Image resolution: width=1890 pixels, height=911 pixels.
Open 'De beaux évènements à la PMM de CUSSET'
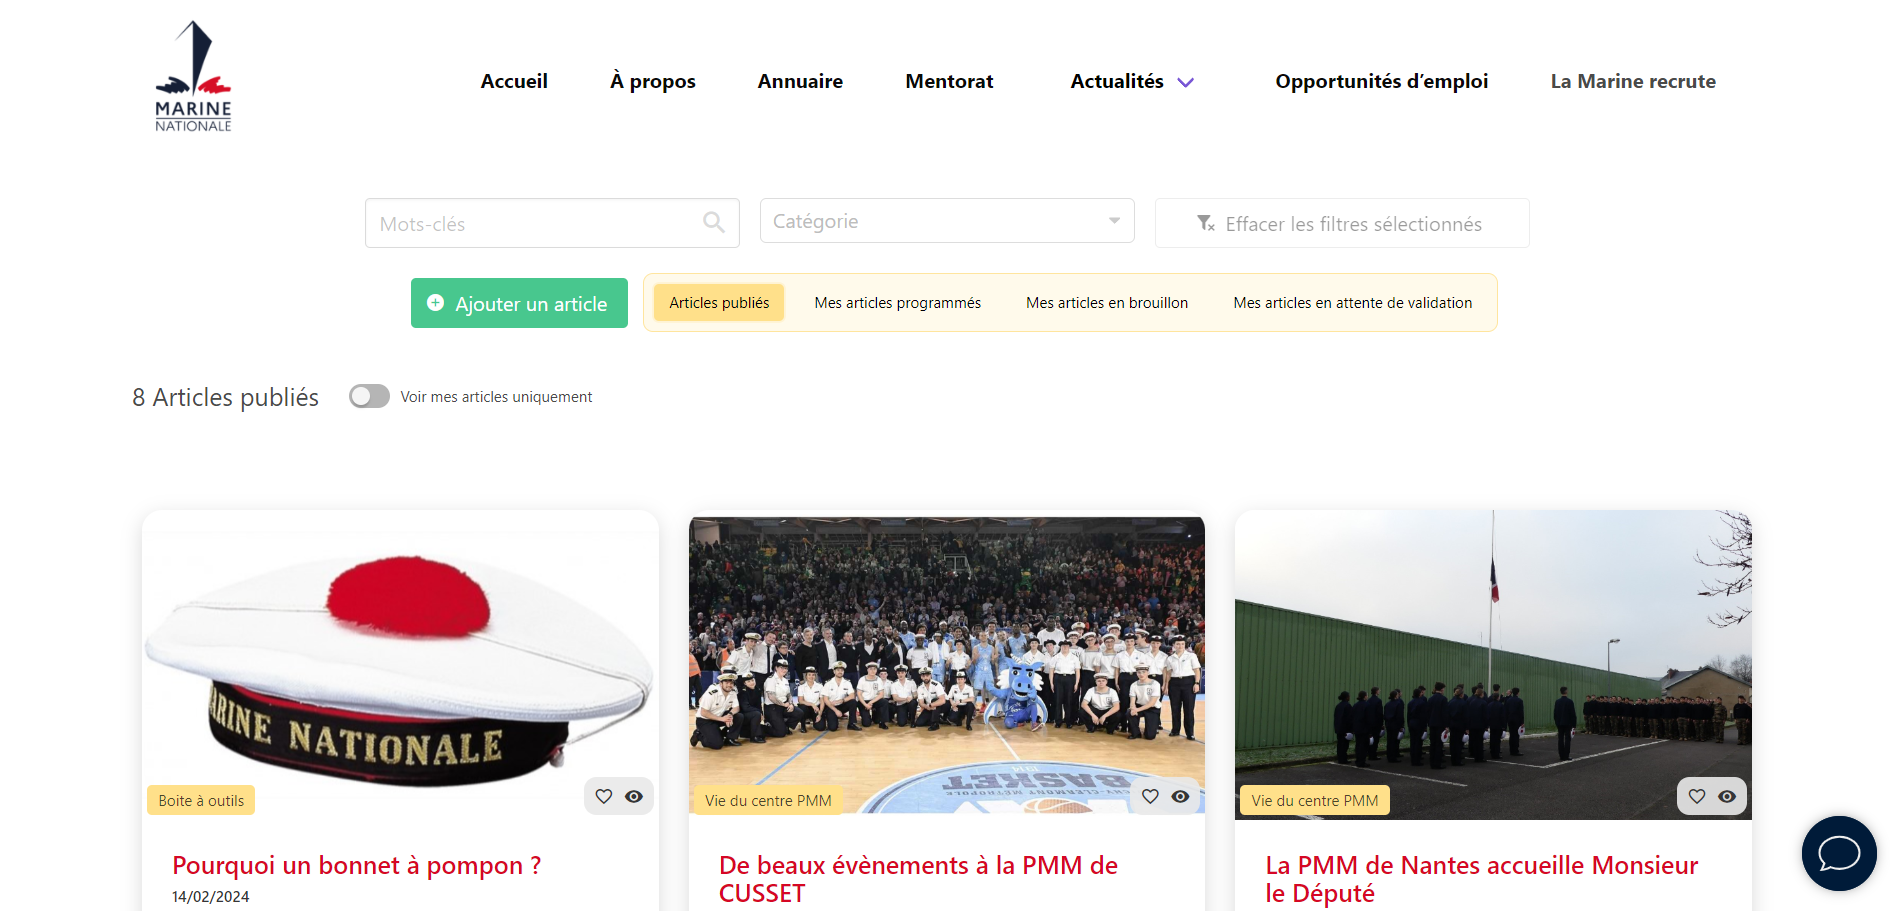[x=918, y=879]
